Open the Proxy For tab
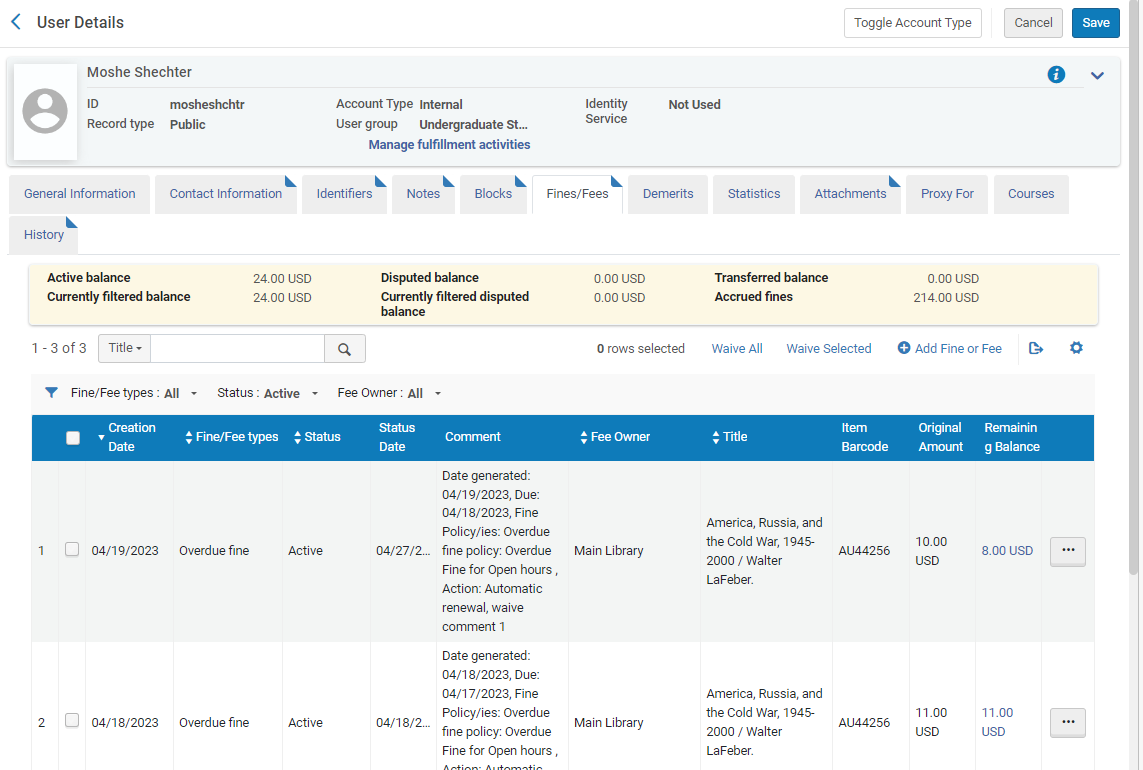The image size is (1143, 770). point(947,194)
